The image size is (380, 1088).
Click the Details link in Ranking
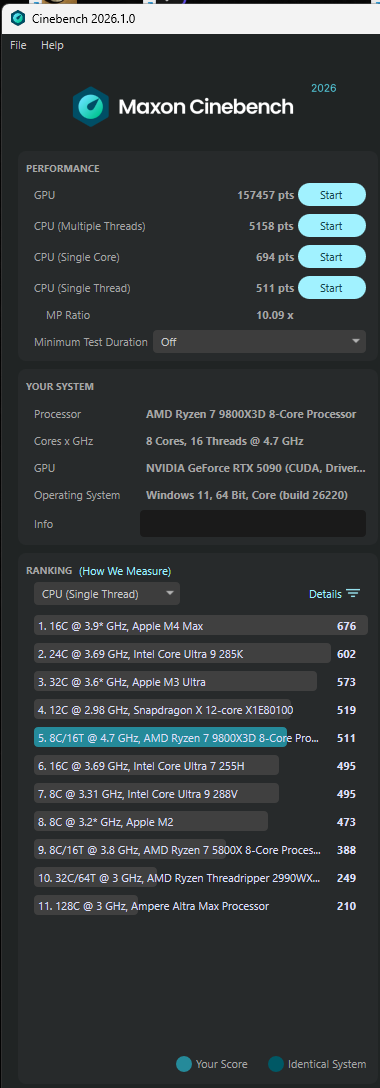pos(325,594)
